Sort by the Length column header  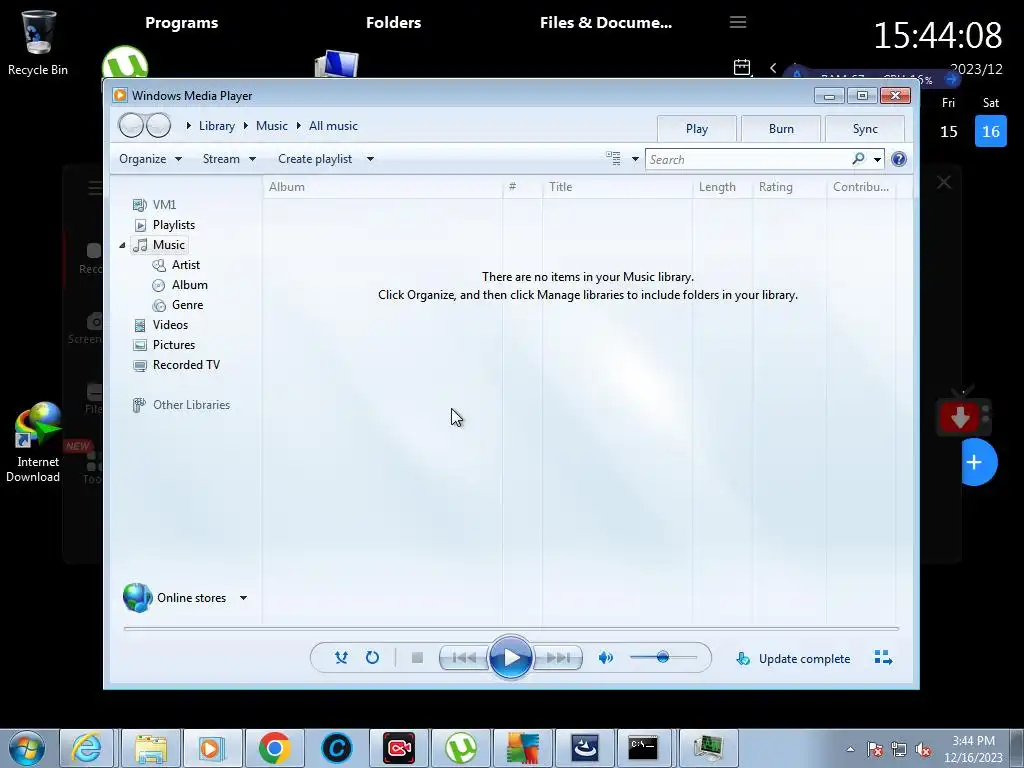(x=722, y=187)
